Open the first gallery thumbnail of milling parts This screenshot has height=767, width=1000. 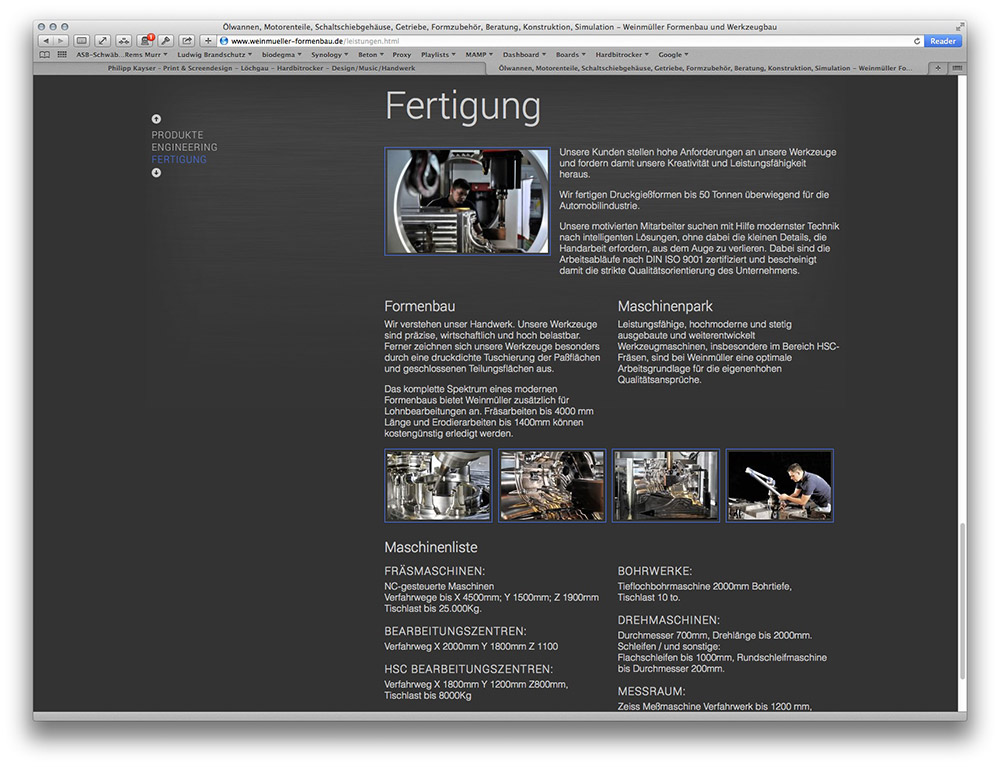click(438, 486)
